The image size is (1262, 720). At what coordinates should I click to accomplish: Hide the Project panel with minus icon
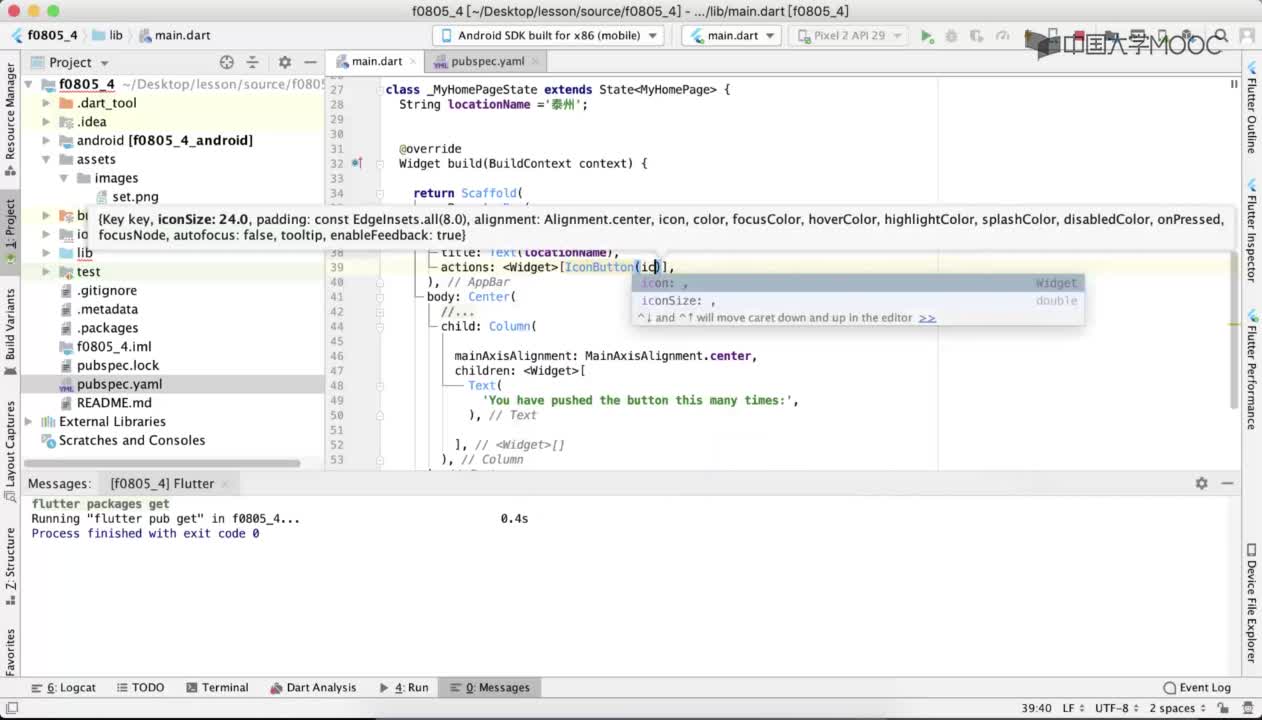tap(310, 62)
